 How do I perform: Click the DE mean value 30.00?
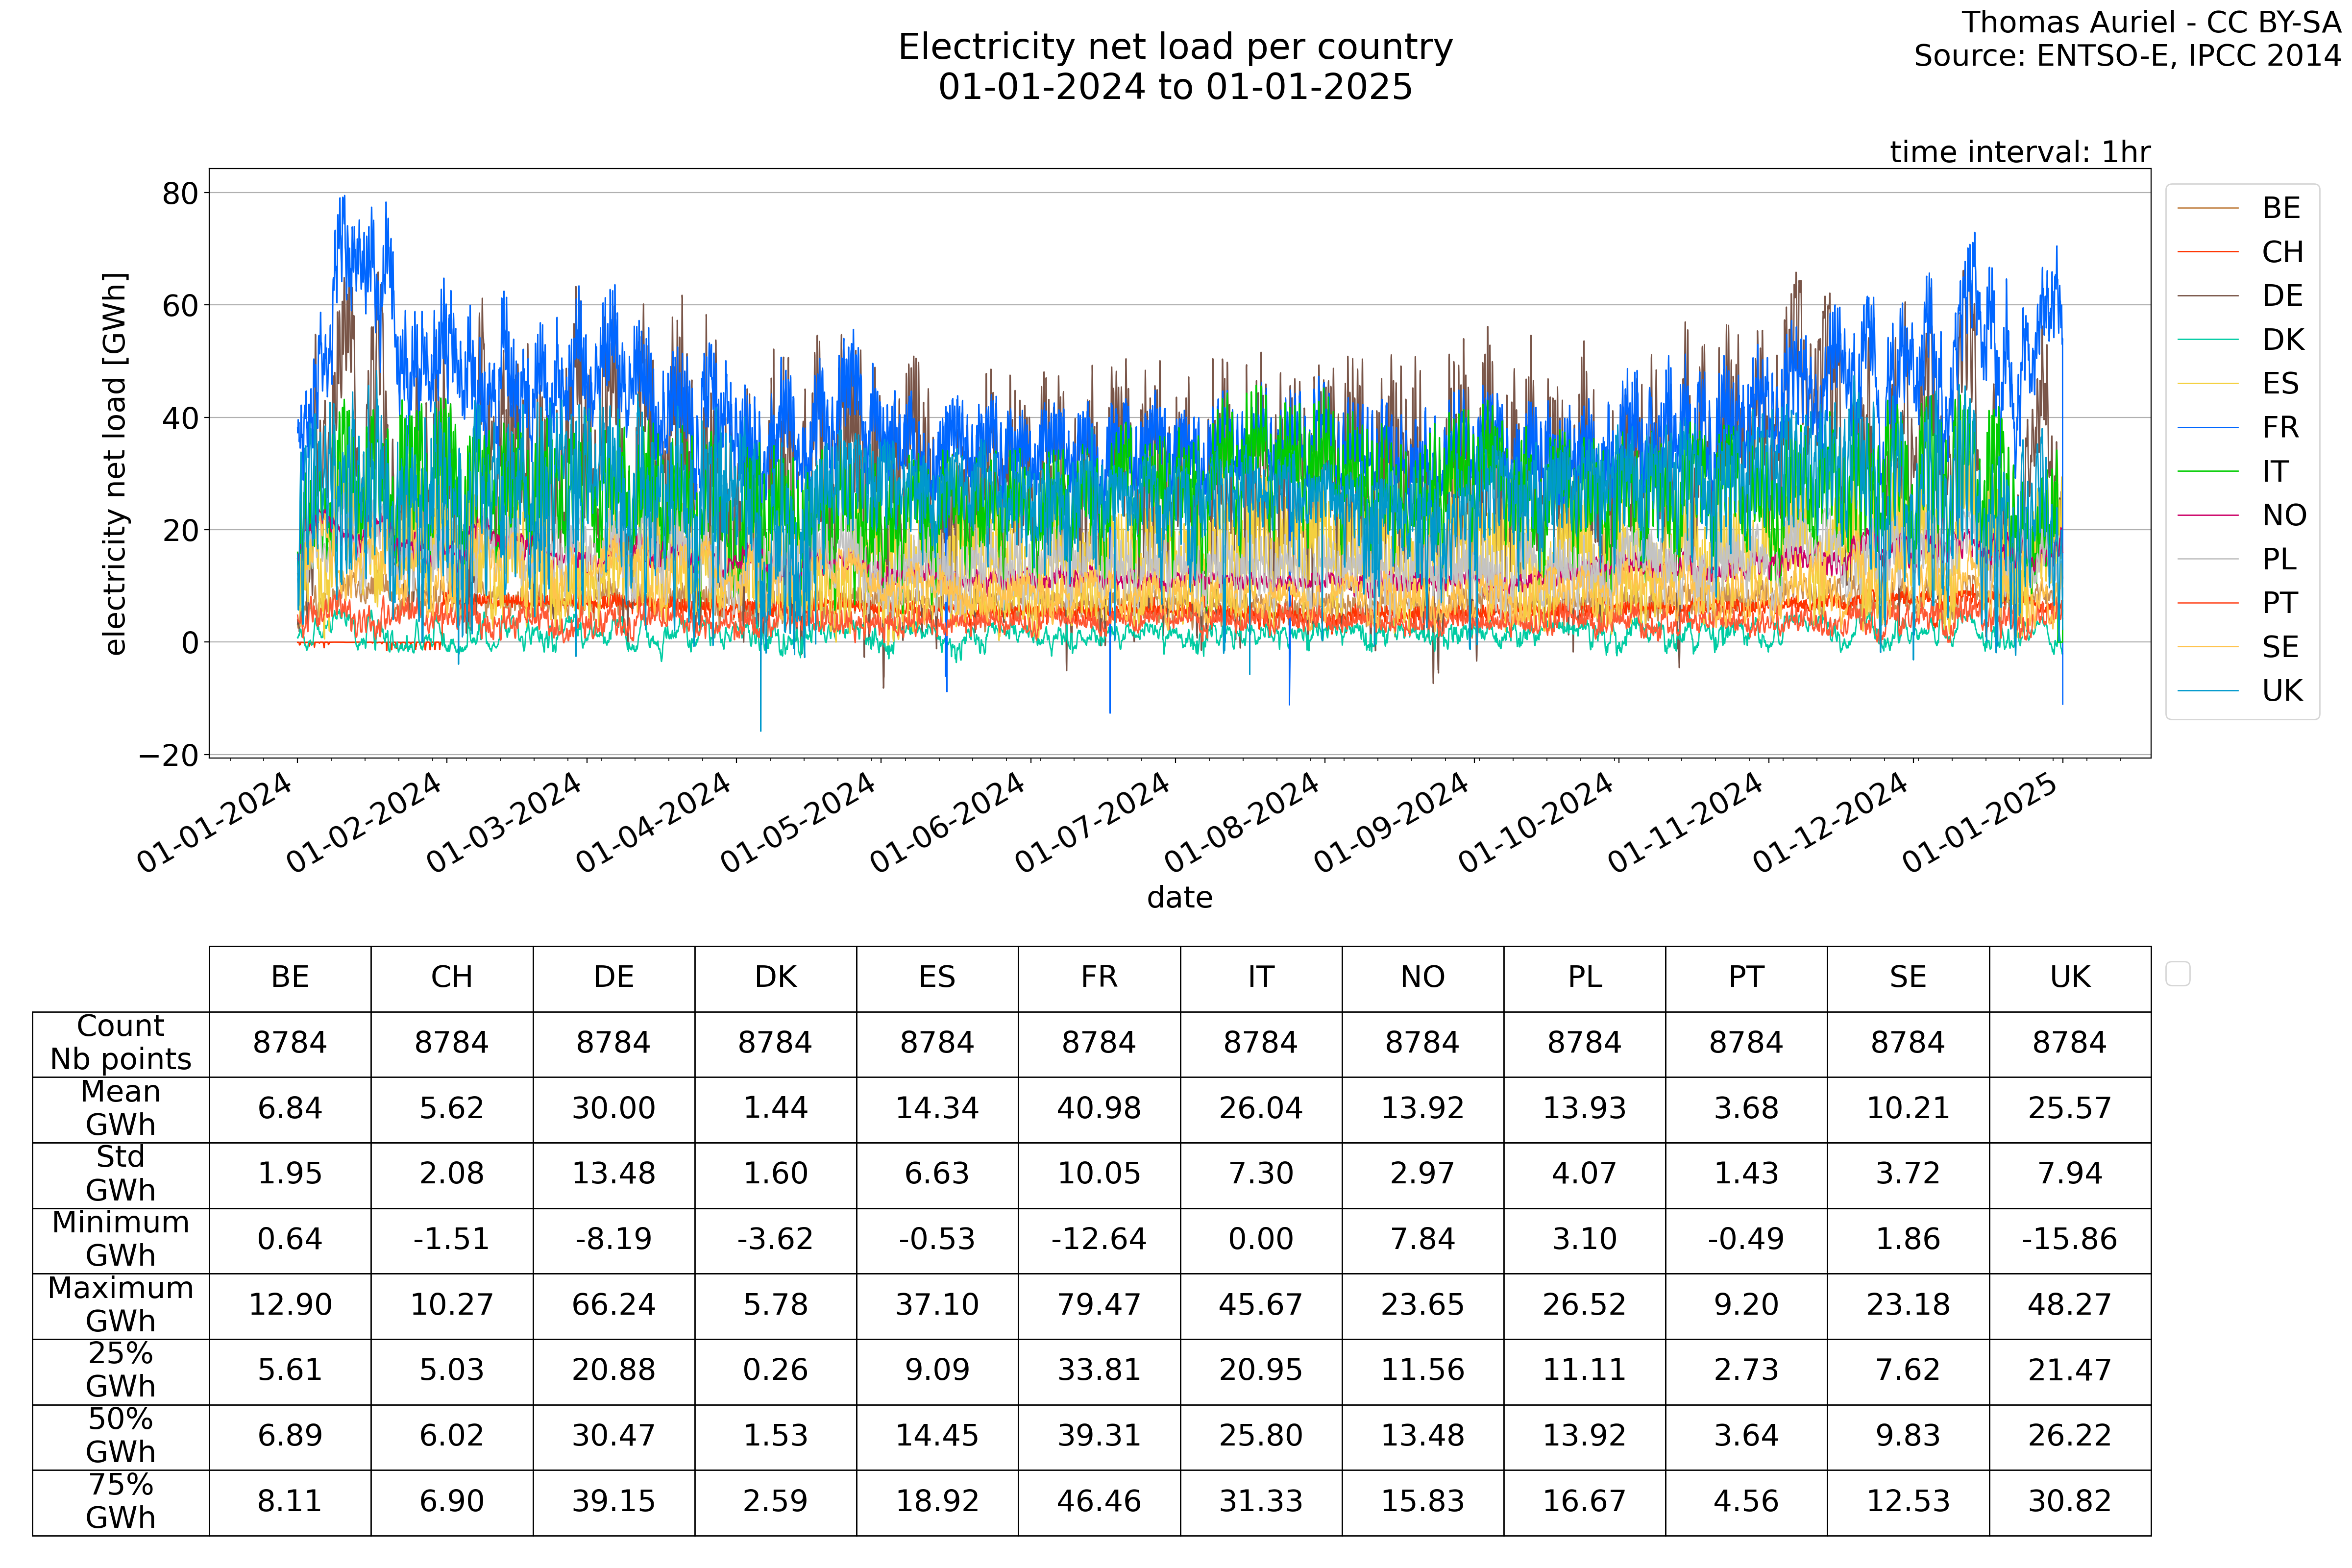click(x=613, y=1109)
